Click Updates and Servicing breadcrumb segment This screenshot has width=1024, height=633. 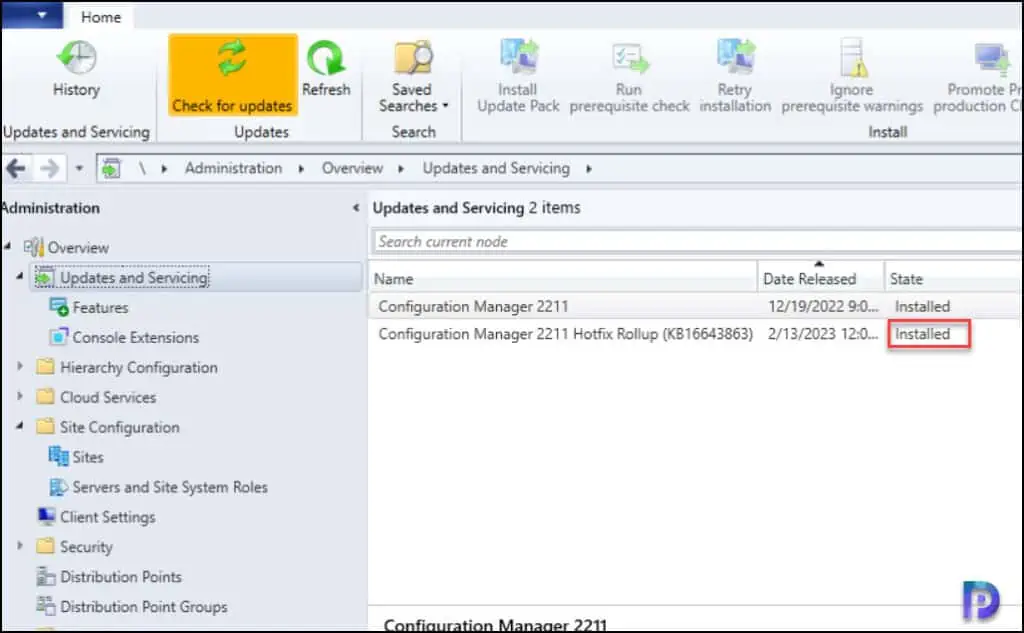coord(496,169)
